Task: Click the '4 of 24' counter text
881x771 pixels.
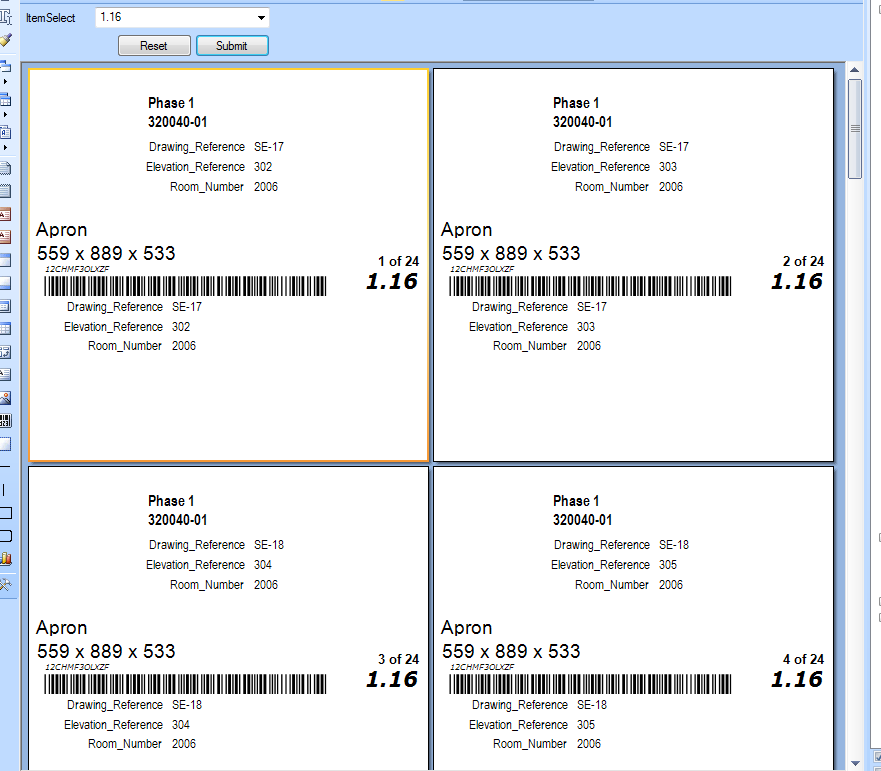Action: point(803,659)
